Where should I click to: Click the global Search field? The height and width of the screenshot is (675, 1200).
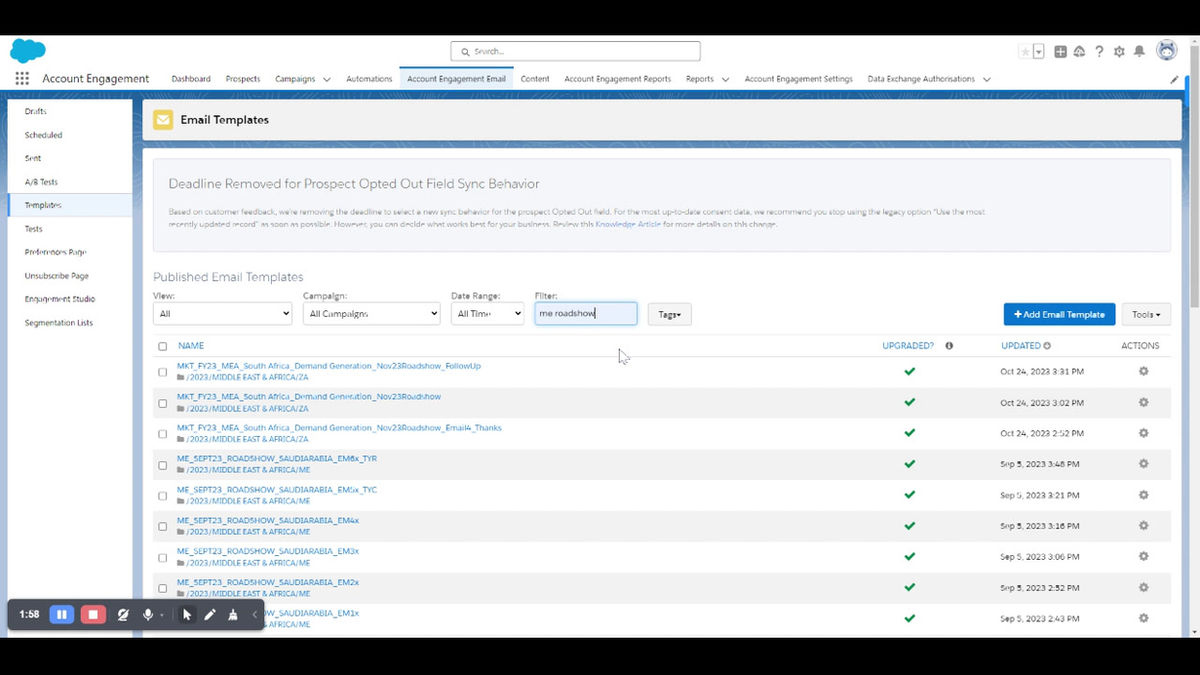[x=575, y=51]
